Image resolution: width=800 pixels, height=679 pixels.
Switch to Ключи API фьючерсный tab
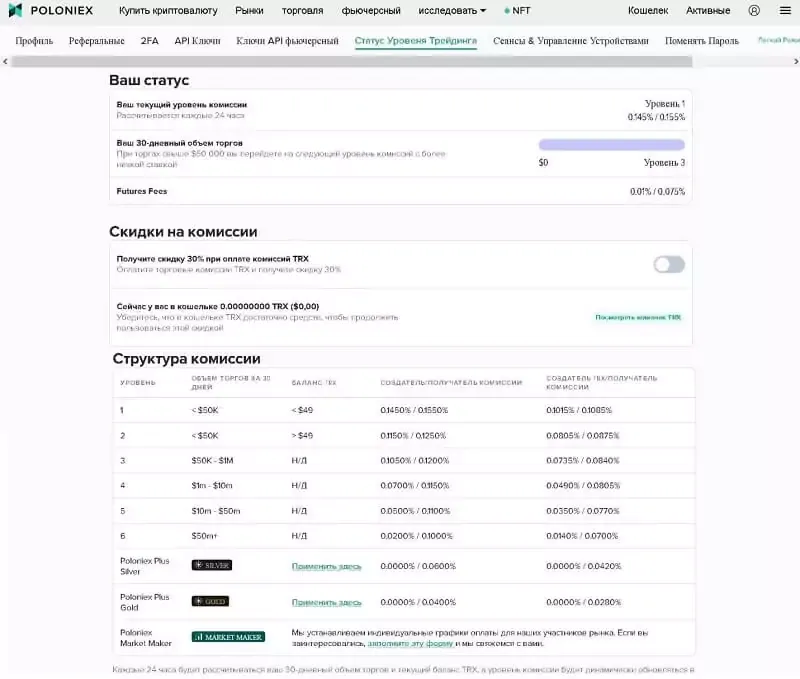tap(287, 41)
